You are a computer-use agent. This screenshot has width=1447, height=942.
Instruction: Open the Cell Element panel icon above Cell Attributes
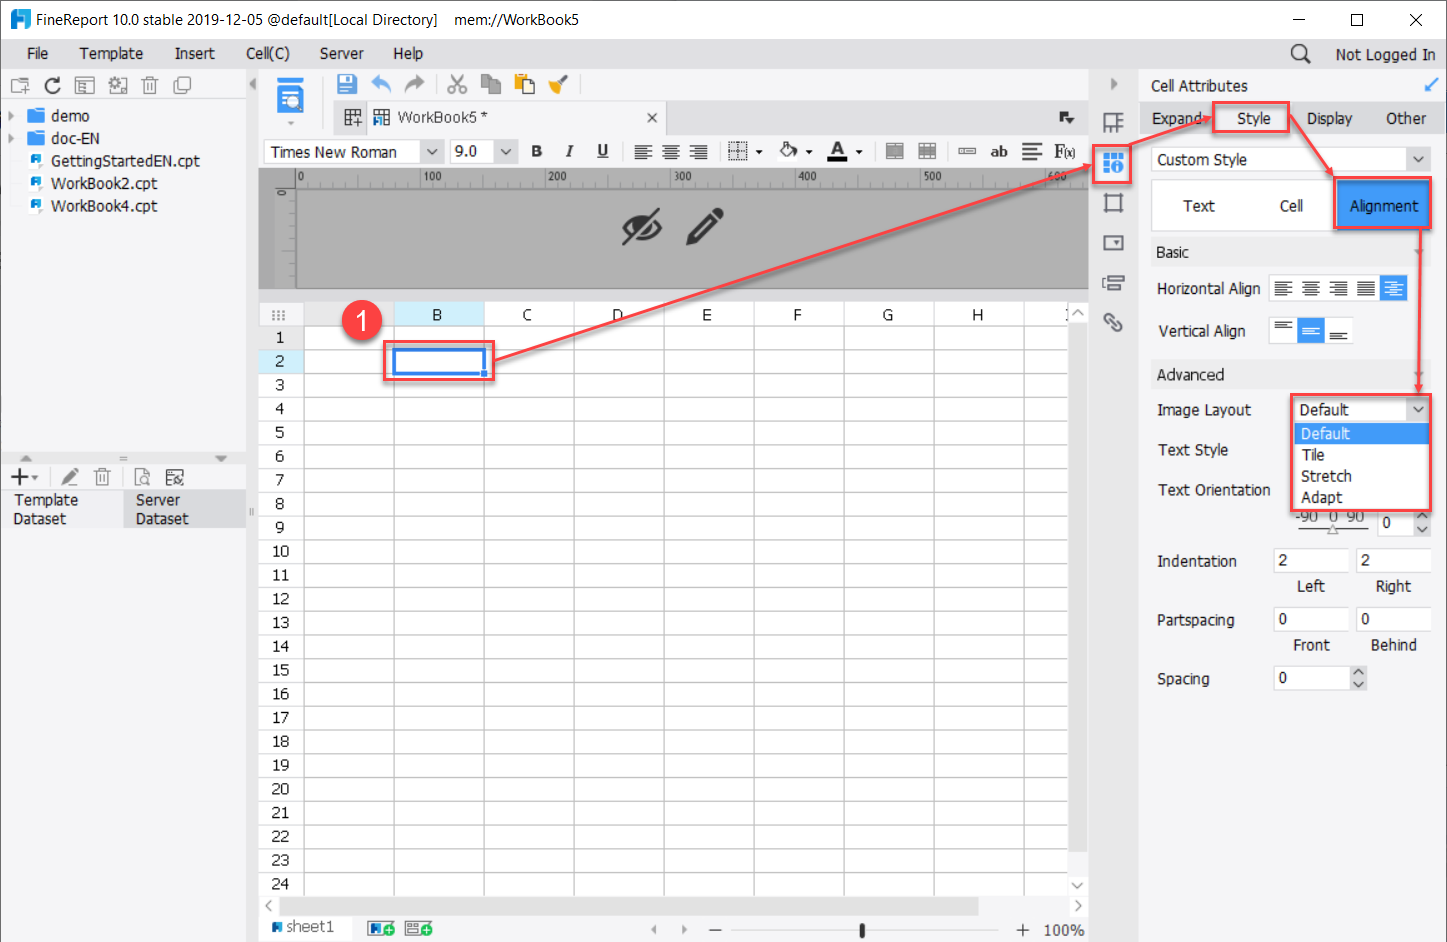pos(1112,122)
